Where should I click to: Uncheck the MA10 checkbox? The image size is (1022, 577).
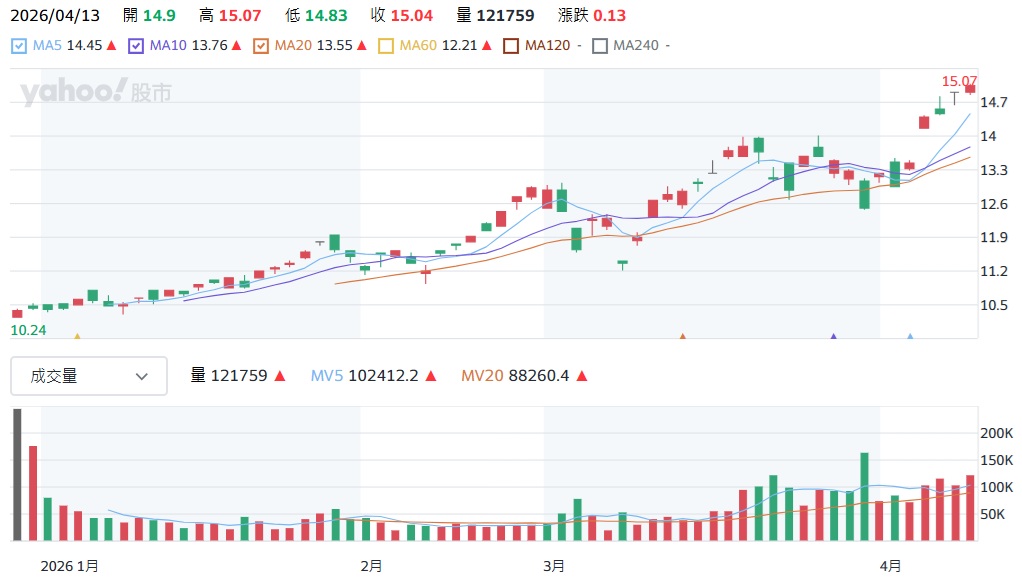136,46
